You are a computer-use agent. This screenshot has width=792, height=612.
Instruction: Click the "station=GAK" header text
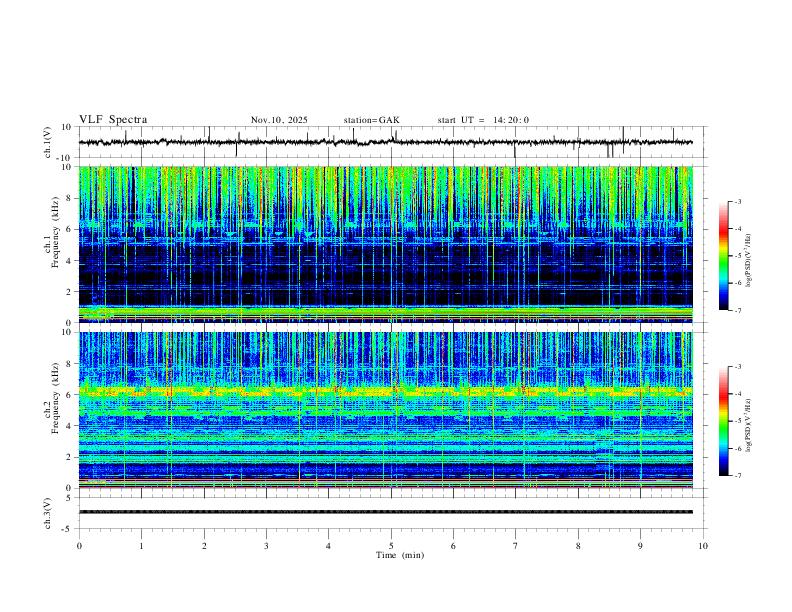click(x=371, y=120)
